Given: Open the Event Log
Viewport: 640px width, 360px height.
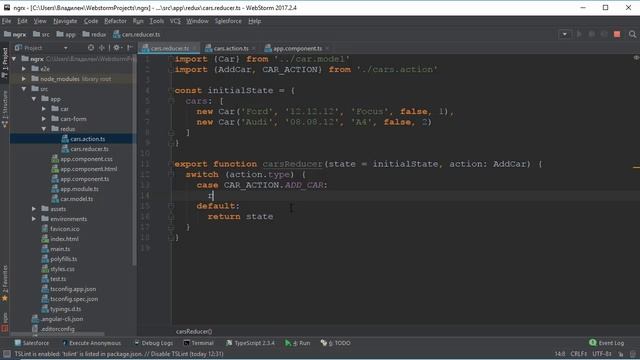Looking at the screenshot, I should pos(607,343).
